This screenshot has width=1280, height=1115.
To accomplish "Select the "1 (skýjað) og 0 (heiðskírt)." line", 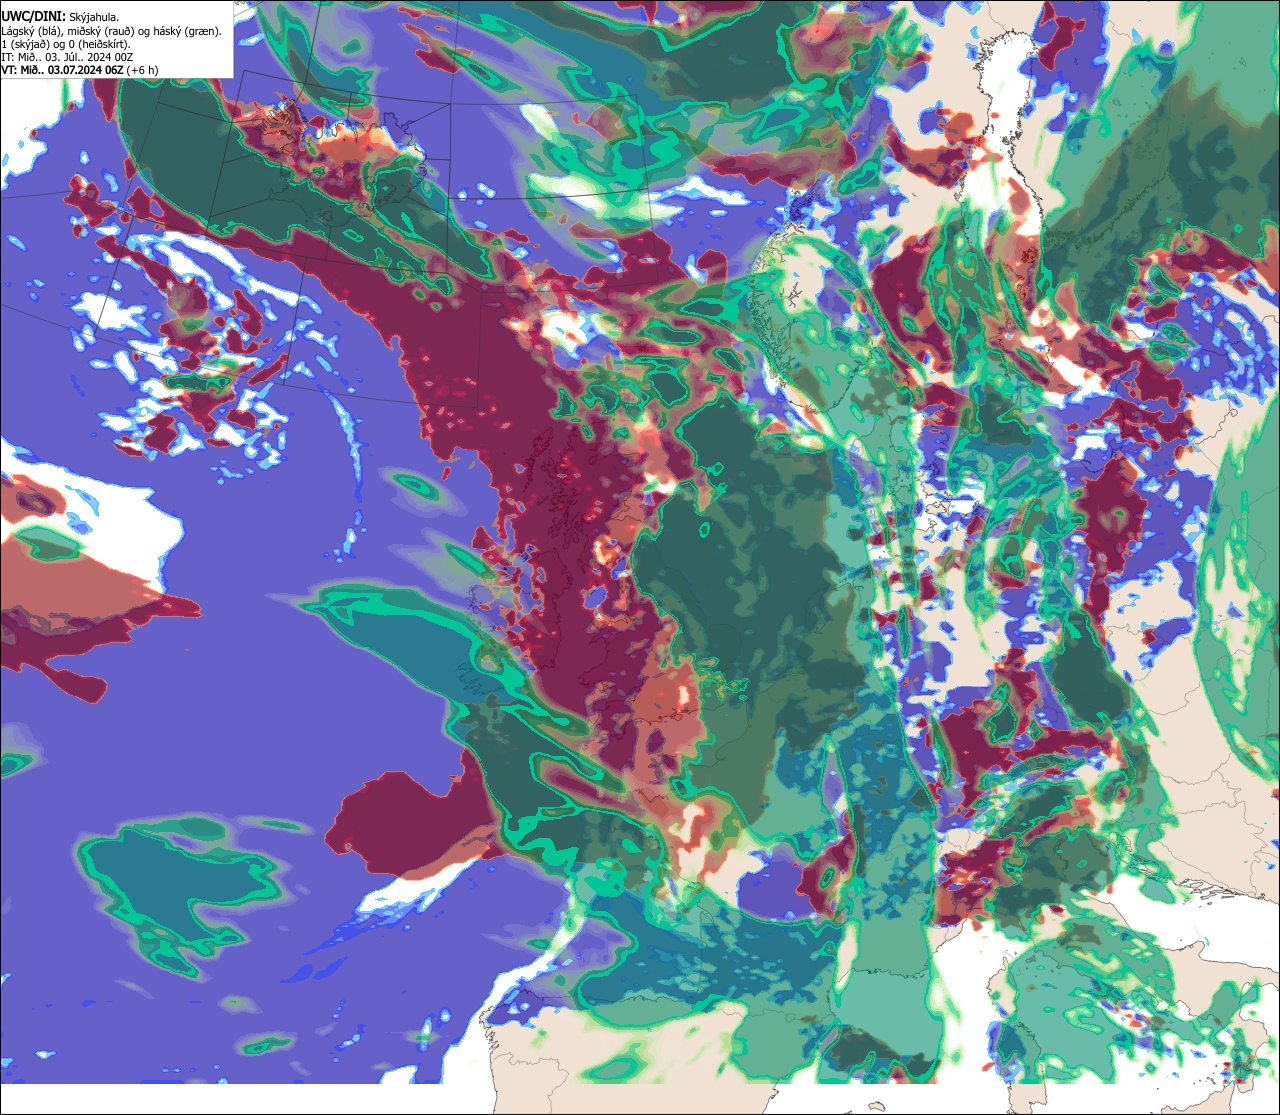I will 66,44.
